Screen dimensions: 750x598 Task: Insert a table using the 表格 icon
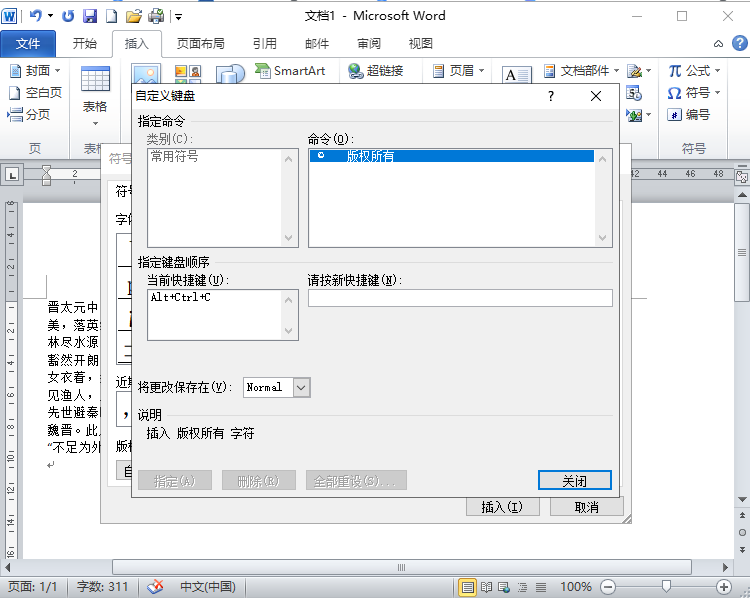coord(95,95)
